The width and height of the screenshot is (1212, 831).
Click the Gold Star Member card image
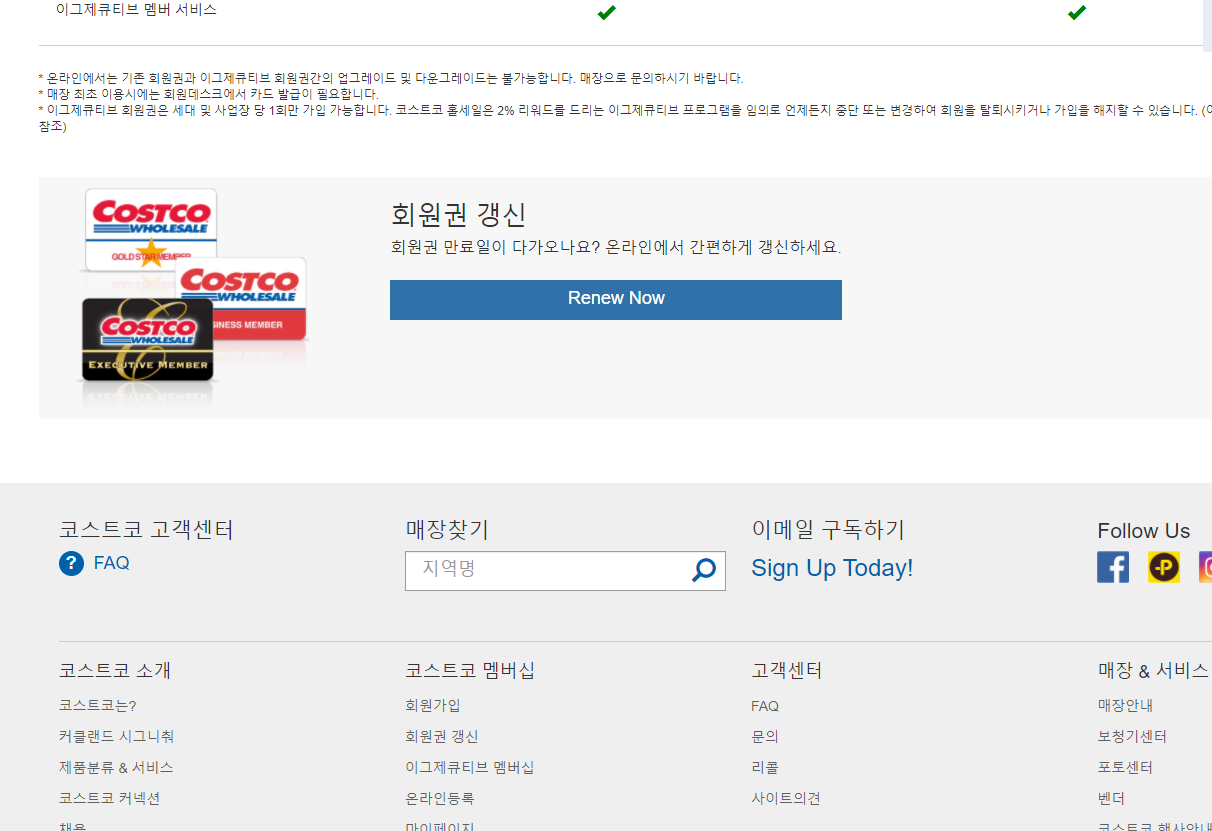point(150,228)
